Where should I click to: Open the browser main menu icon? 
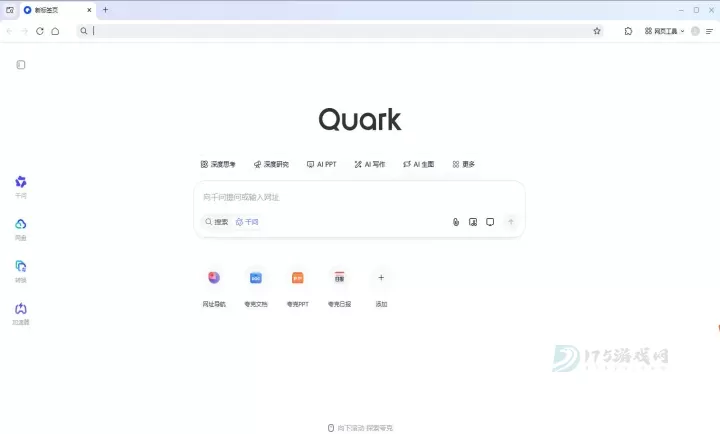[709, 31]
